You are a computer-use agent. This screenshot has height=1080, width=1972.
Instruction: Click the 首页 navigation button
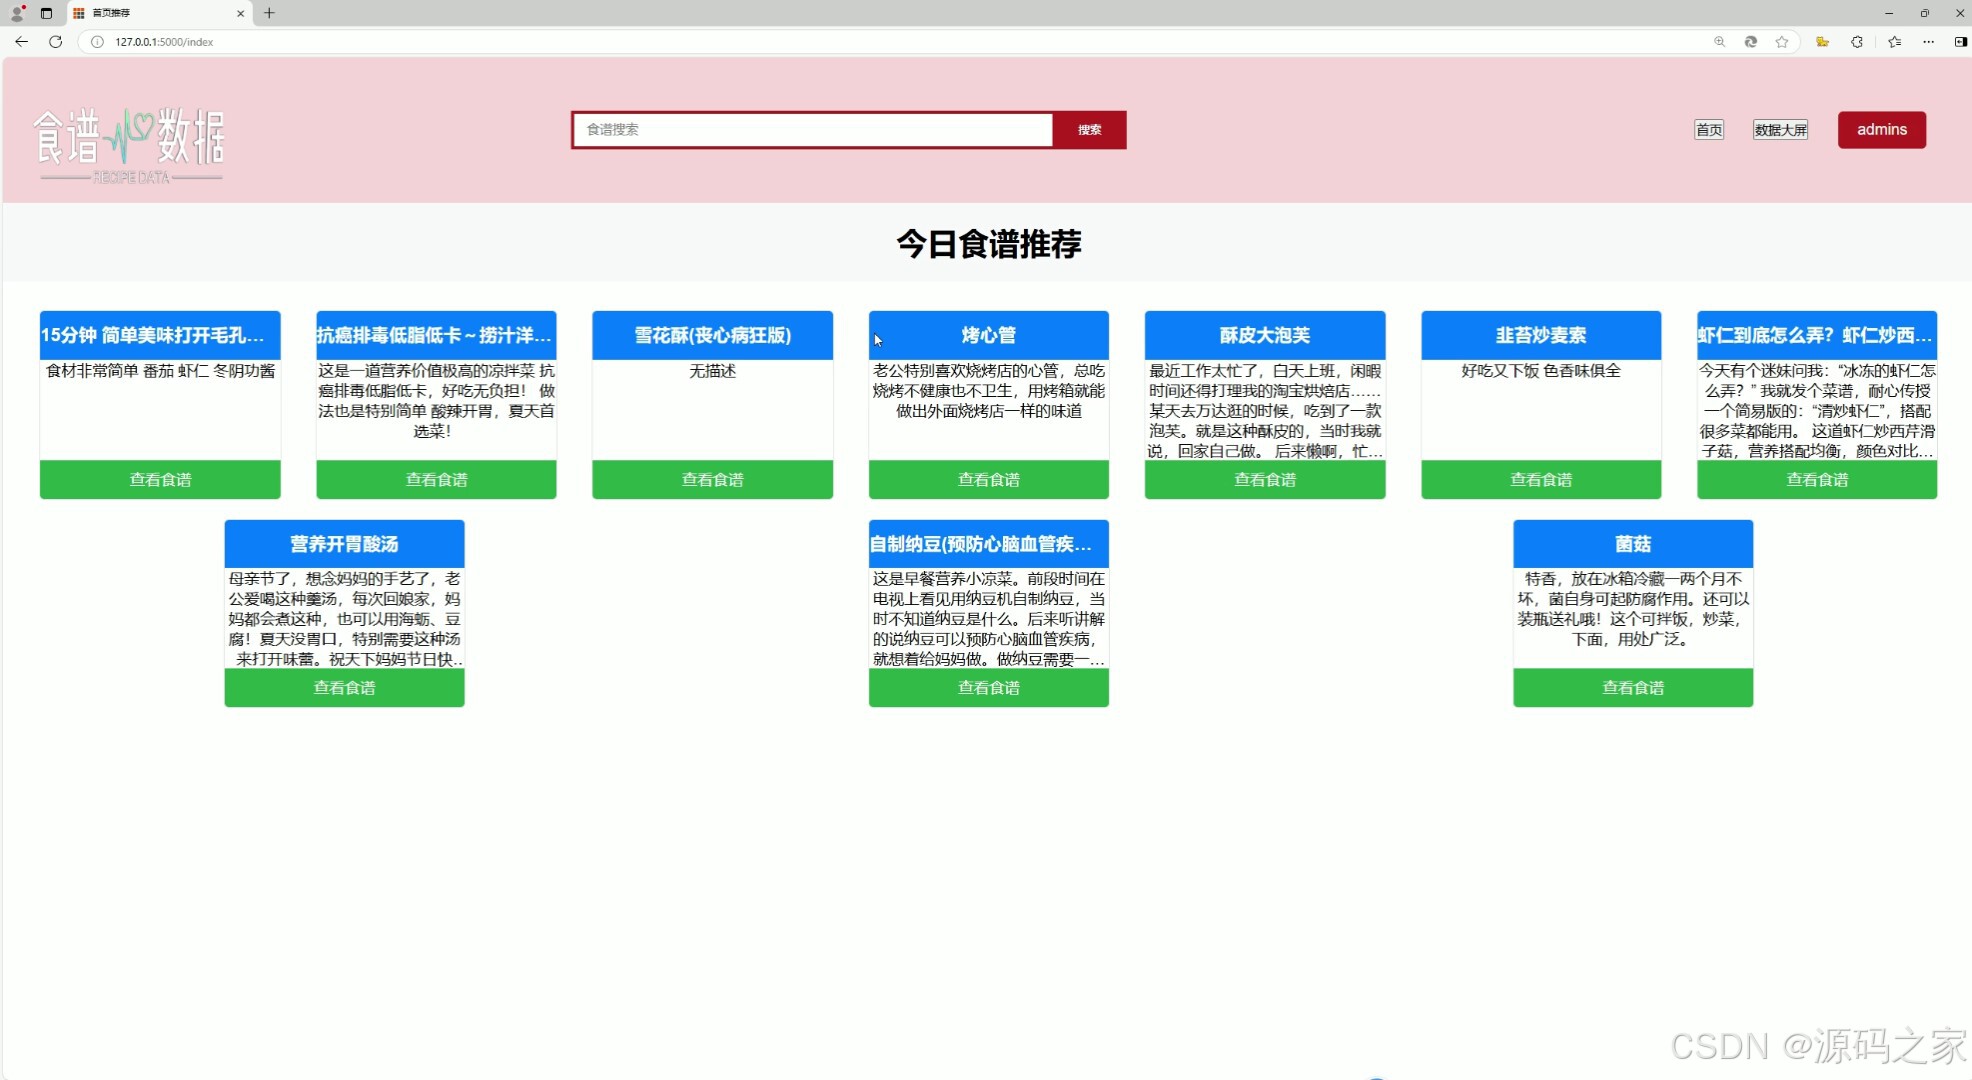coord(1707,129)
